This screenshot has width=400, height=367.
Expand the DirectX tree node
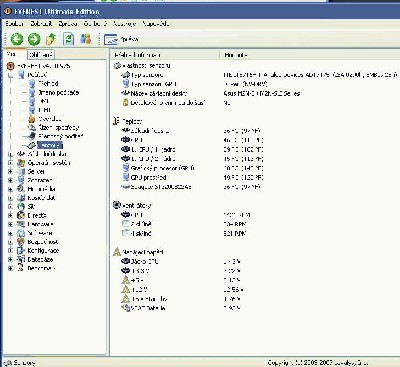10,215
